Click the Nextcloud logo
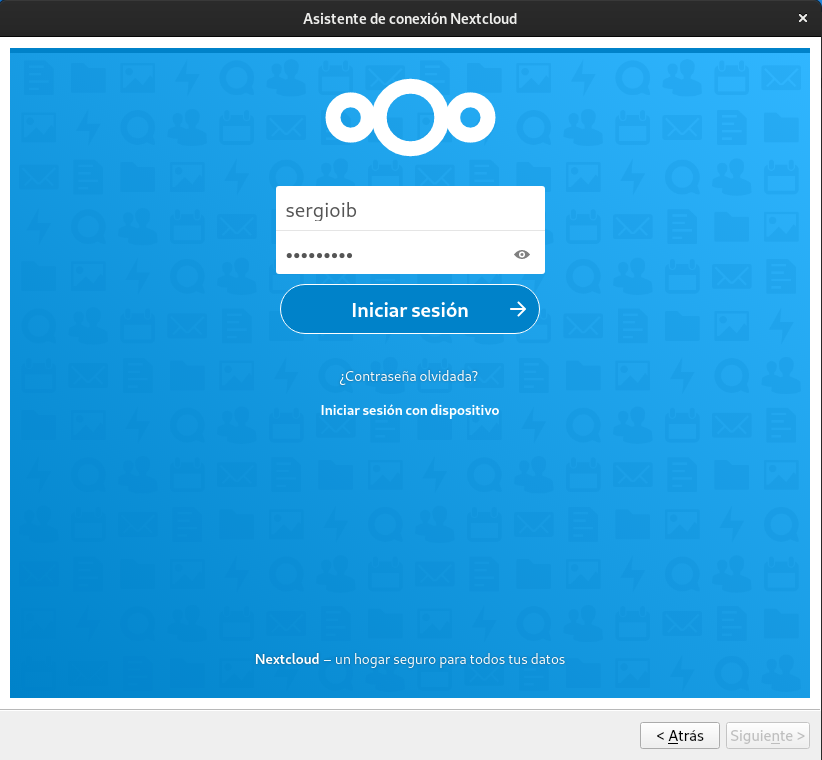Image resolution: width=822 pixels, height=760 pixels. coord(410,118)
